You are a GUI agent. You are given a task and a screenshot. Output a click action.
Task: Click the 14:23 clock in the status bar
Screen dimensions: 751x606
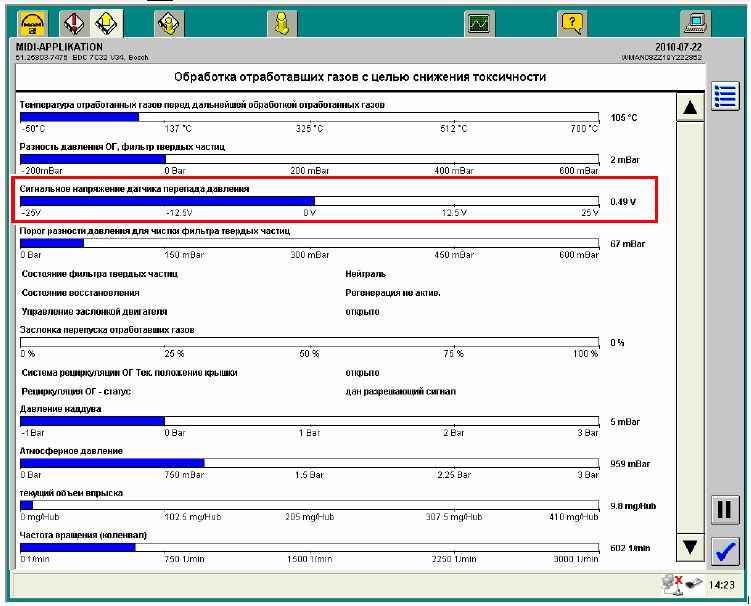tap(720, 584)
